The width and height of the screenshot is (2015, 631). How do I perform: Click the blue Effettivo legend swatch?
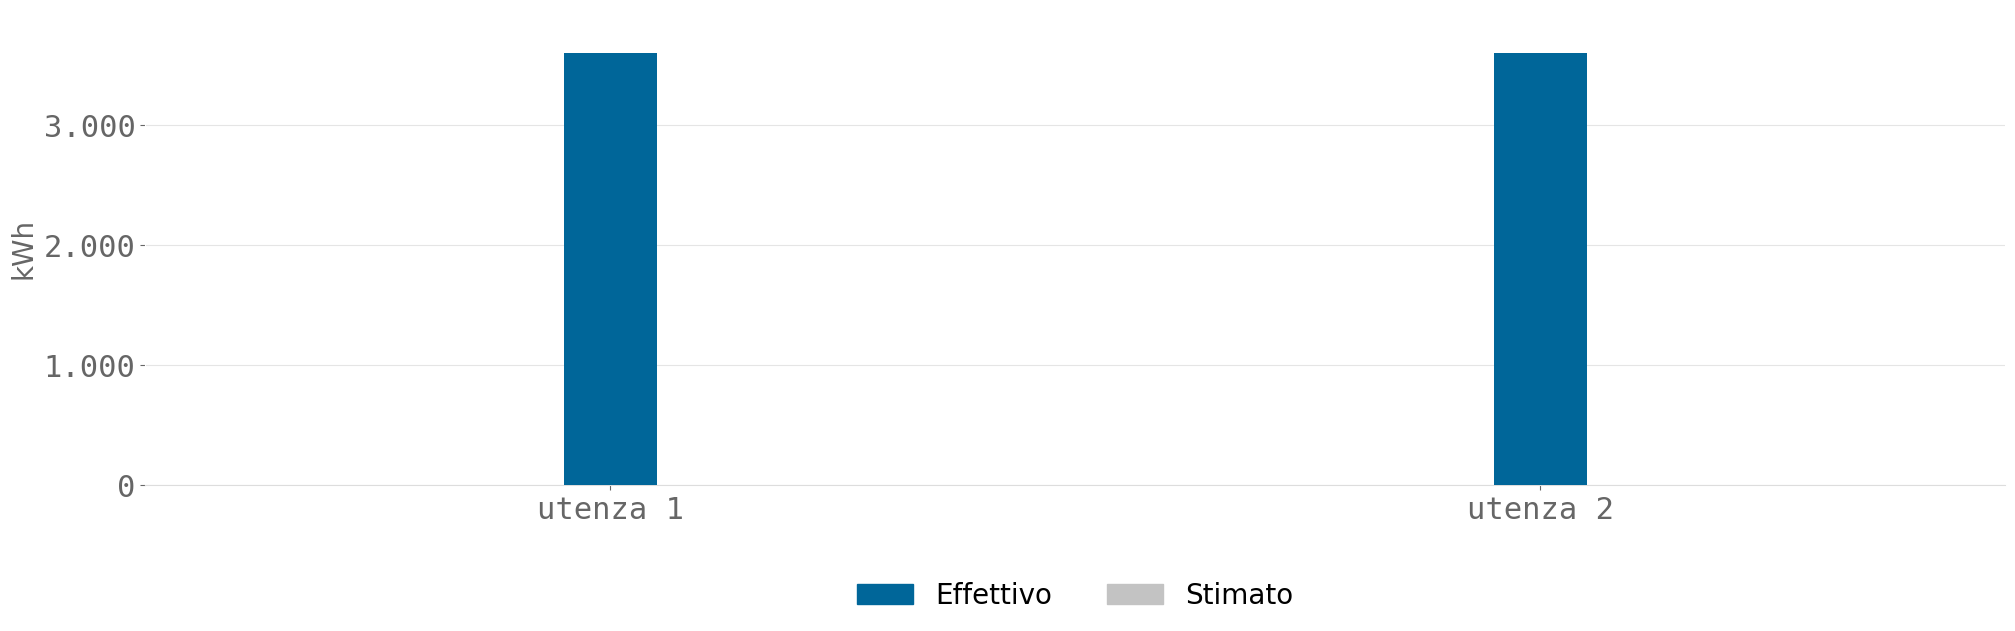pyautogui.click(x=885, y=595)
